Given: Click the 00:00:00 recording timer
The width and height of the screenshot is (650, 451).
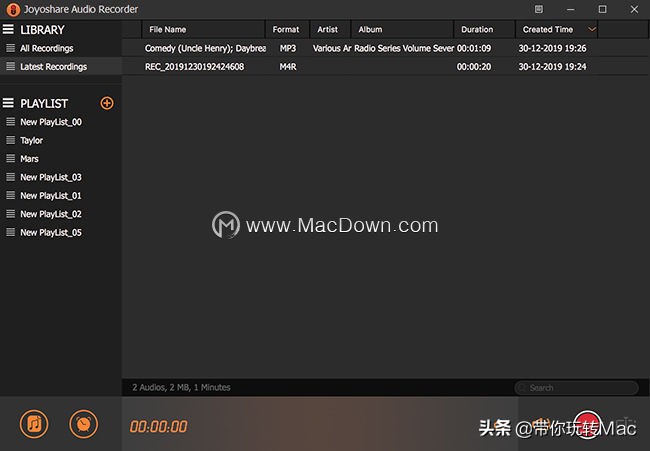Looking at the screenshot, I should tap(158, 427).
